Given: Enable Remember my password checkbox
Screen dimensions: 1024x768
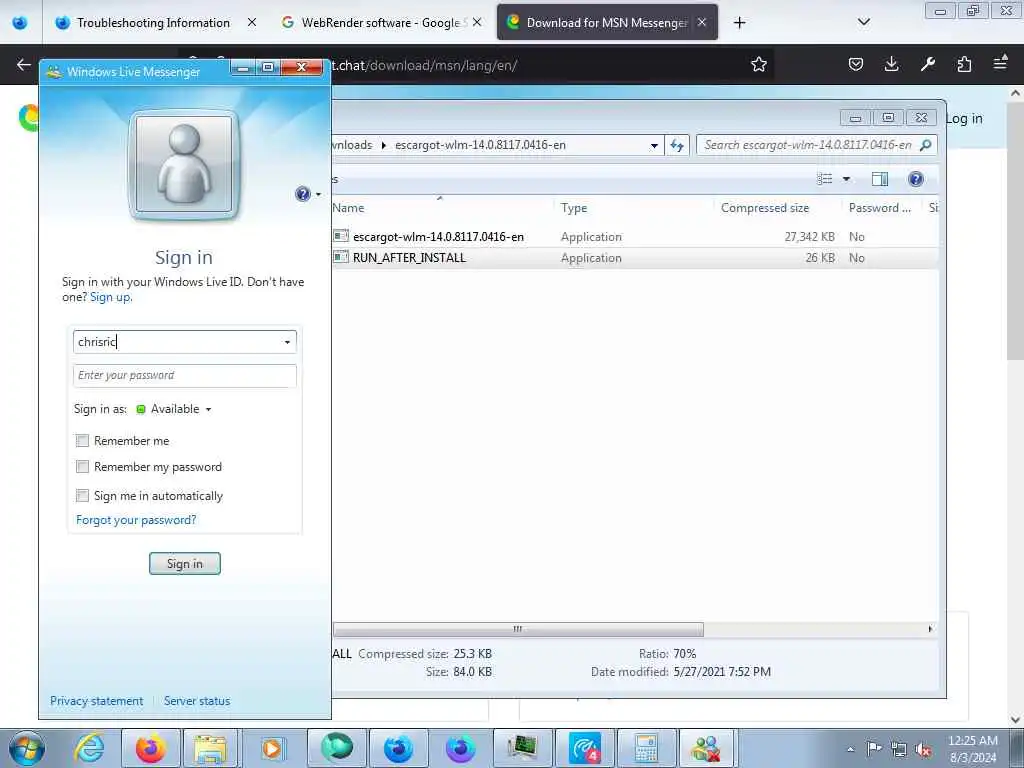Looking at the screenshot, I should [x=82, y=467].
